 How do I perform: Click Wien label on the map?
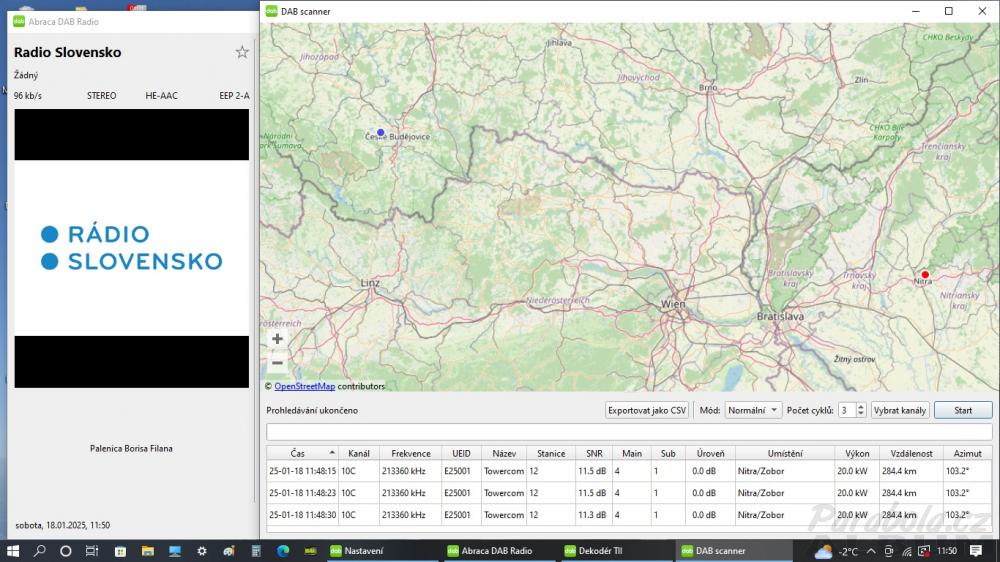(x=673, y=304)
